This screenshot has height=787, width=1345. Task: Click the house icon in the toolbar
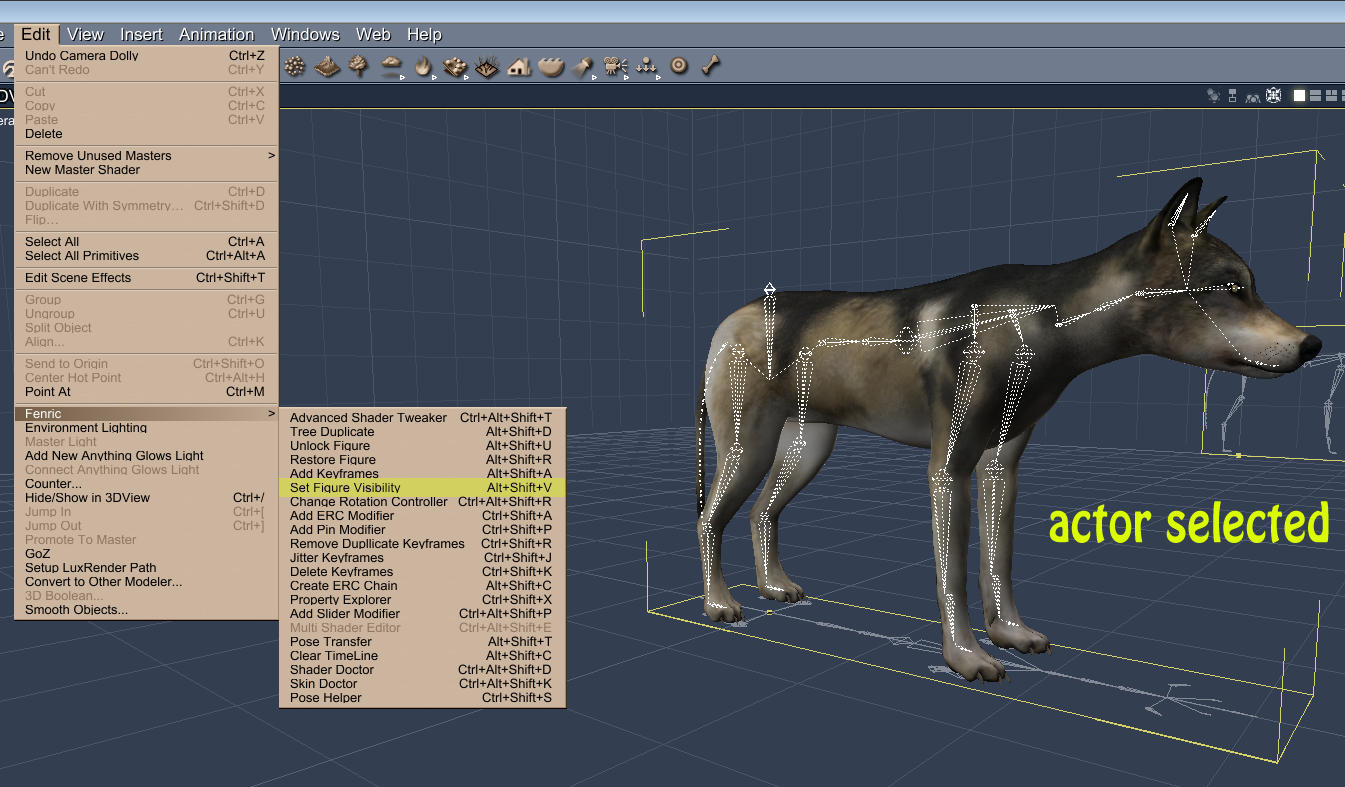519,67
